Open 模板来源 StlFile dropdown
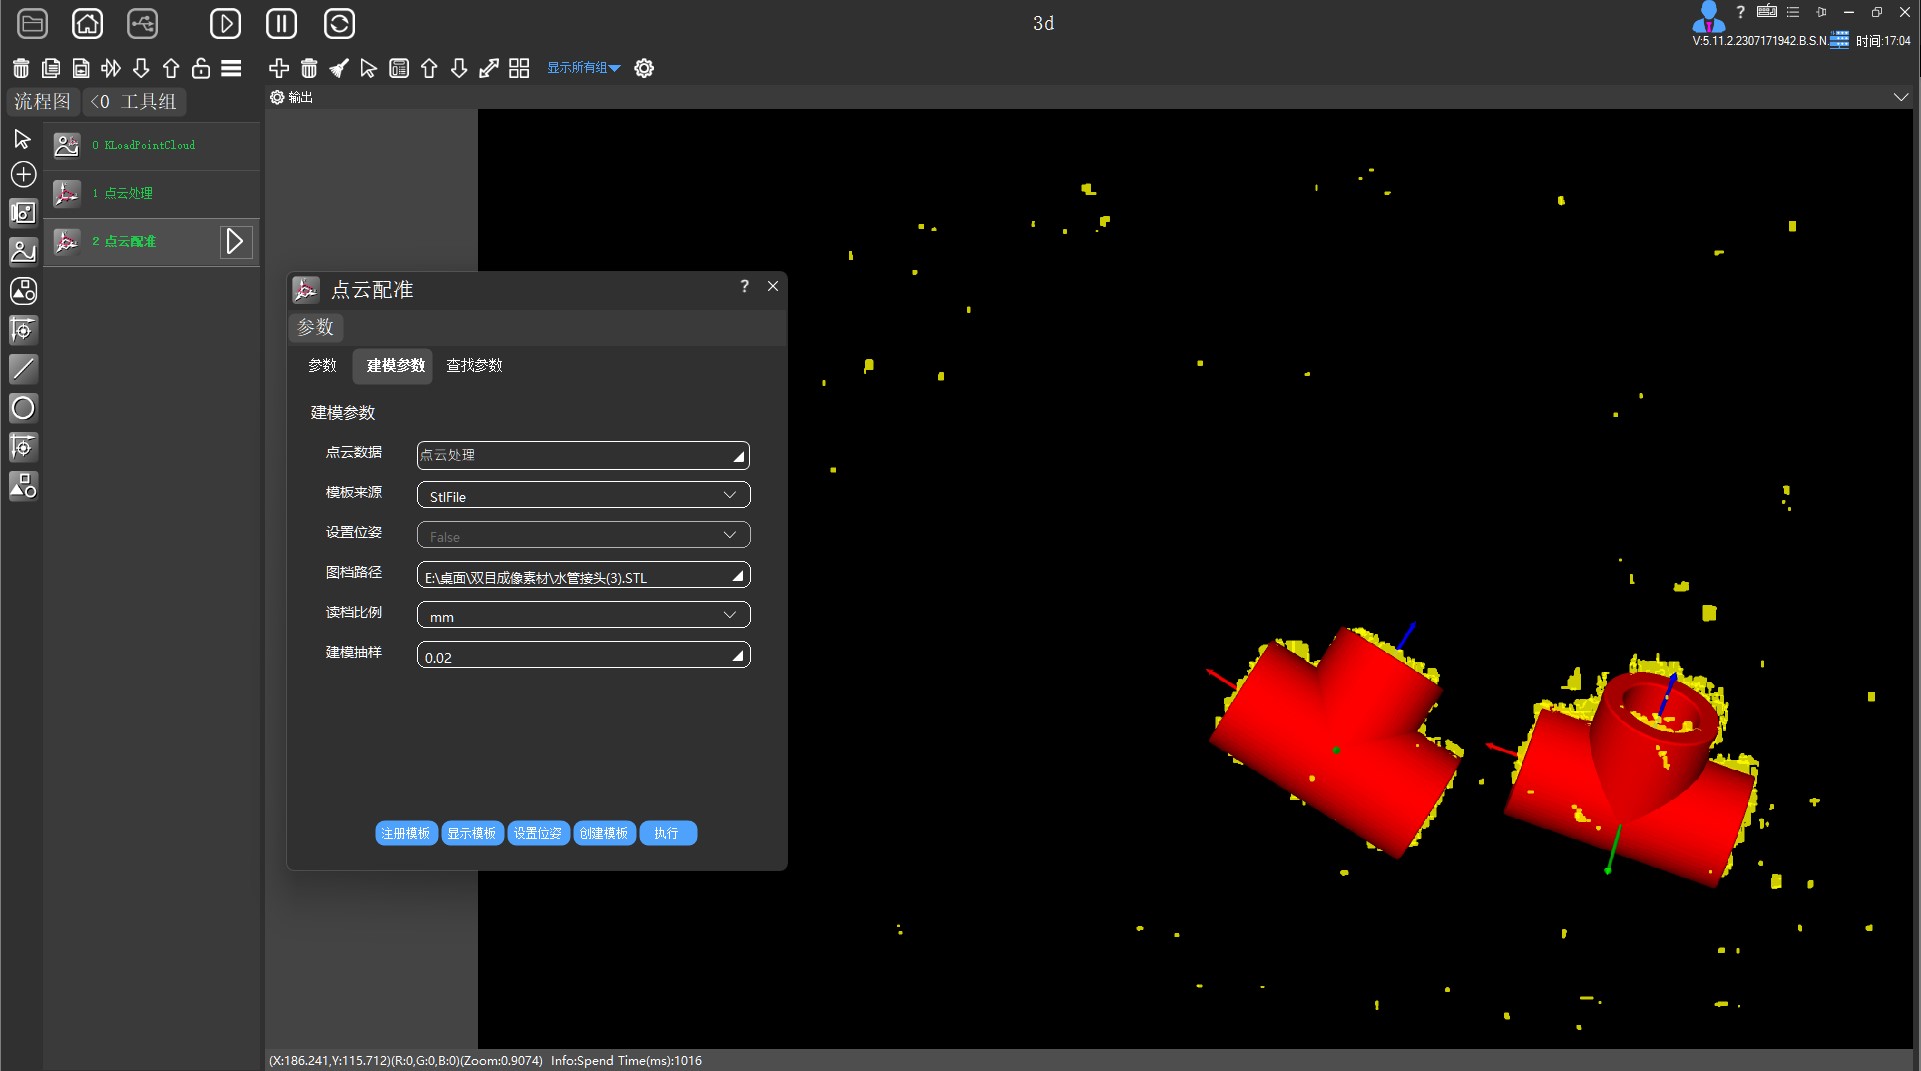 coord(583,495)
